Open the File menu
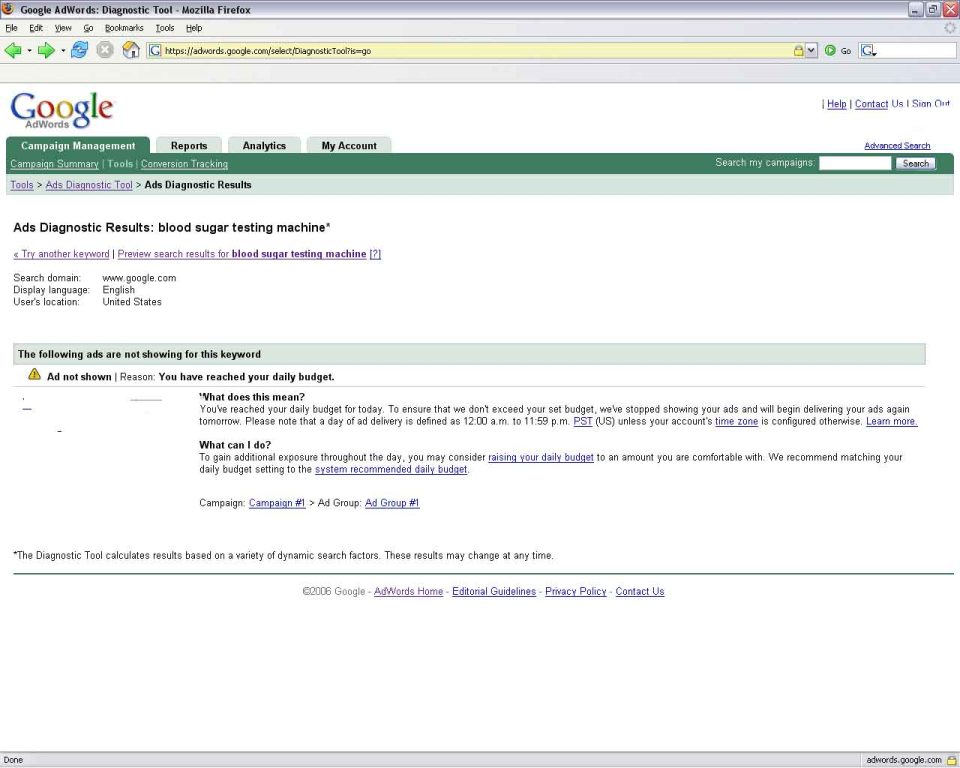Image resolution: width=960 pixels, height=768 pixels. coord(11,28)
